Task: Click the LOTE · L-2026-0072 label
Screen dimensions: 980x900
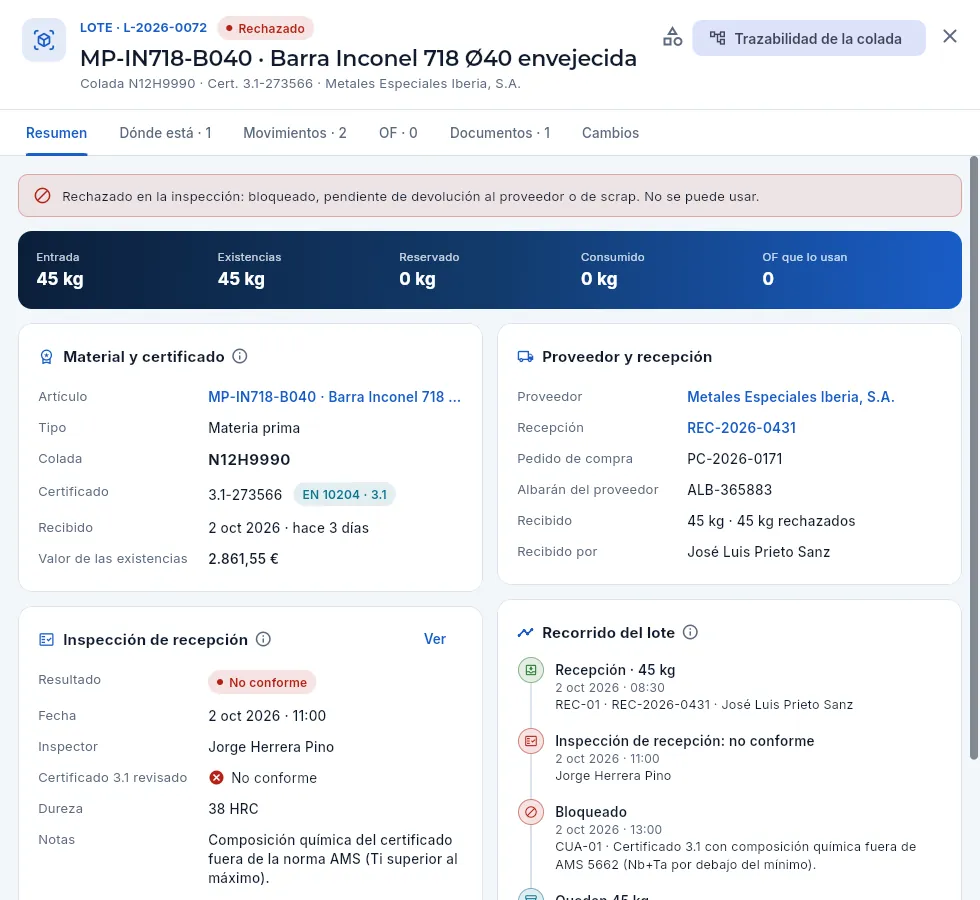Action: click(143, 28)
